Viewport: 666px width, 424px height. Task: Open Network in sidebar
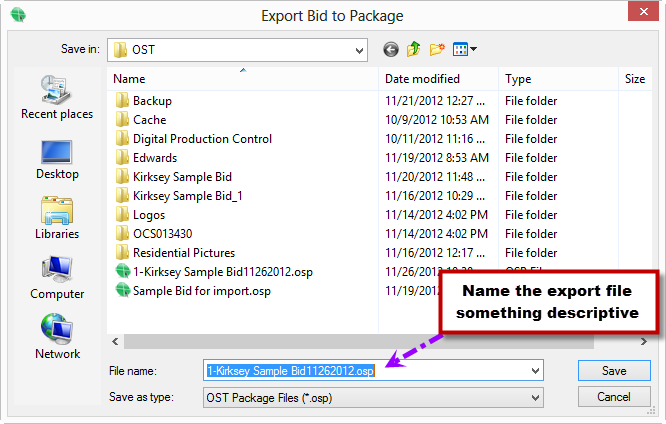click(x=57, y=338)
